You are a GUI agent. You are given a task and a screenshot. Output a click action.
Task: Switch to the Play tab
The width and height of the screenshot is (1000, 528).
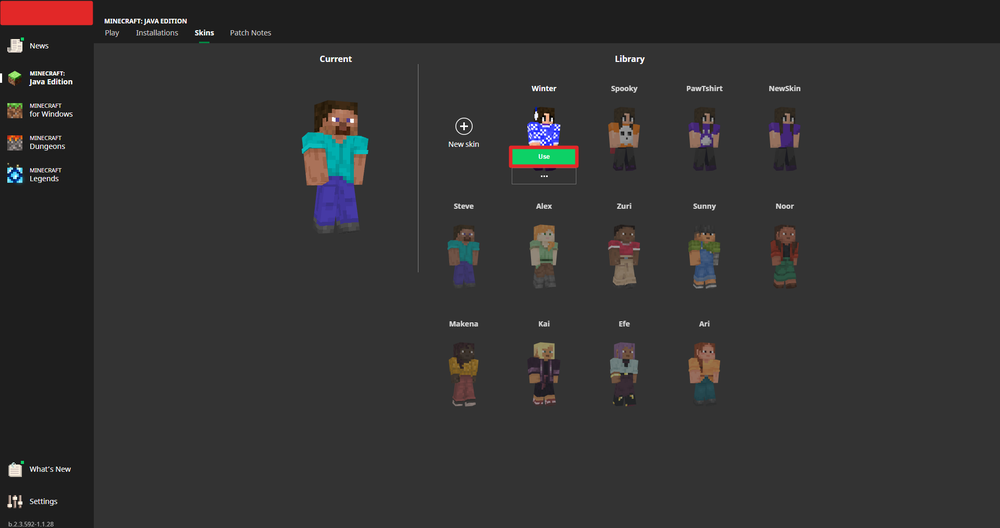tap(112, 33)
